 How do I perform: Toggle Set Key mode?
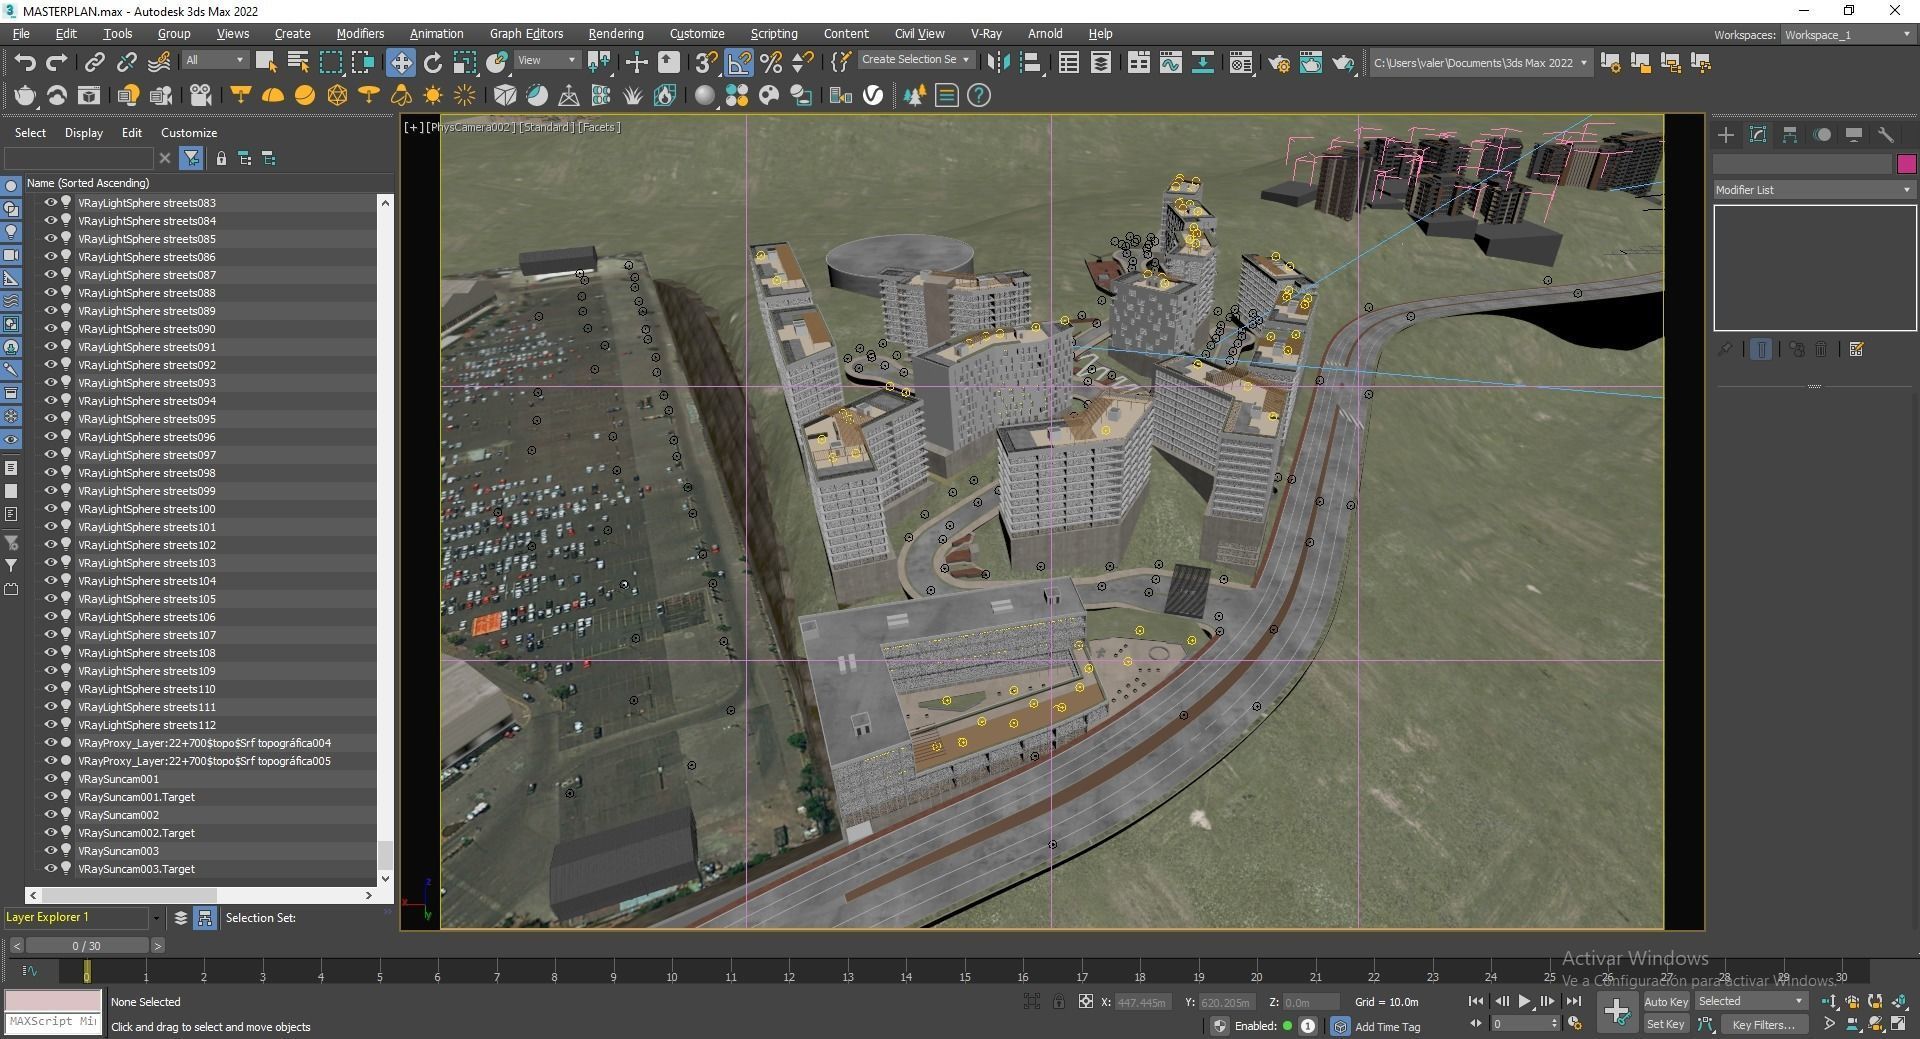[x=1666, y=1024]
